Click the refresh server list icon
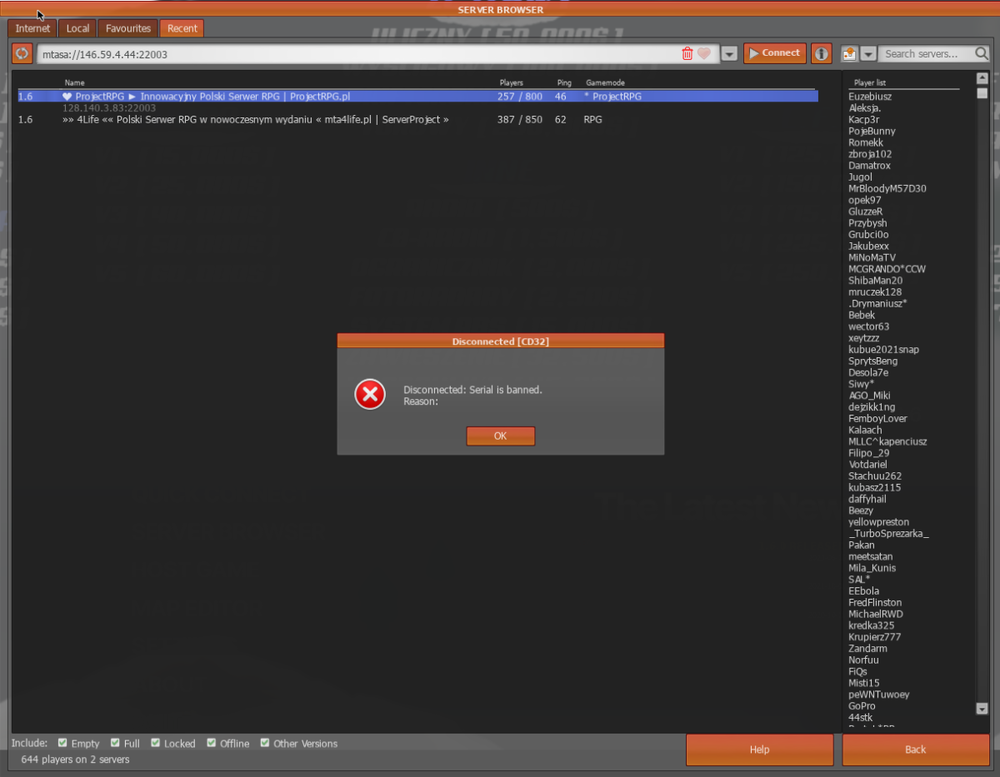 tap(22, 54)
